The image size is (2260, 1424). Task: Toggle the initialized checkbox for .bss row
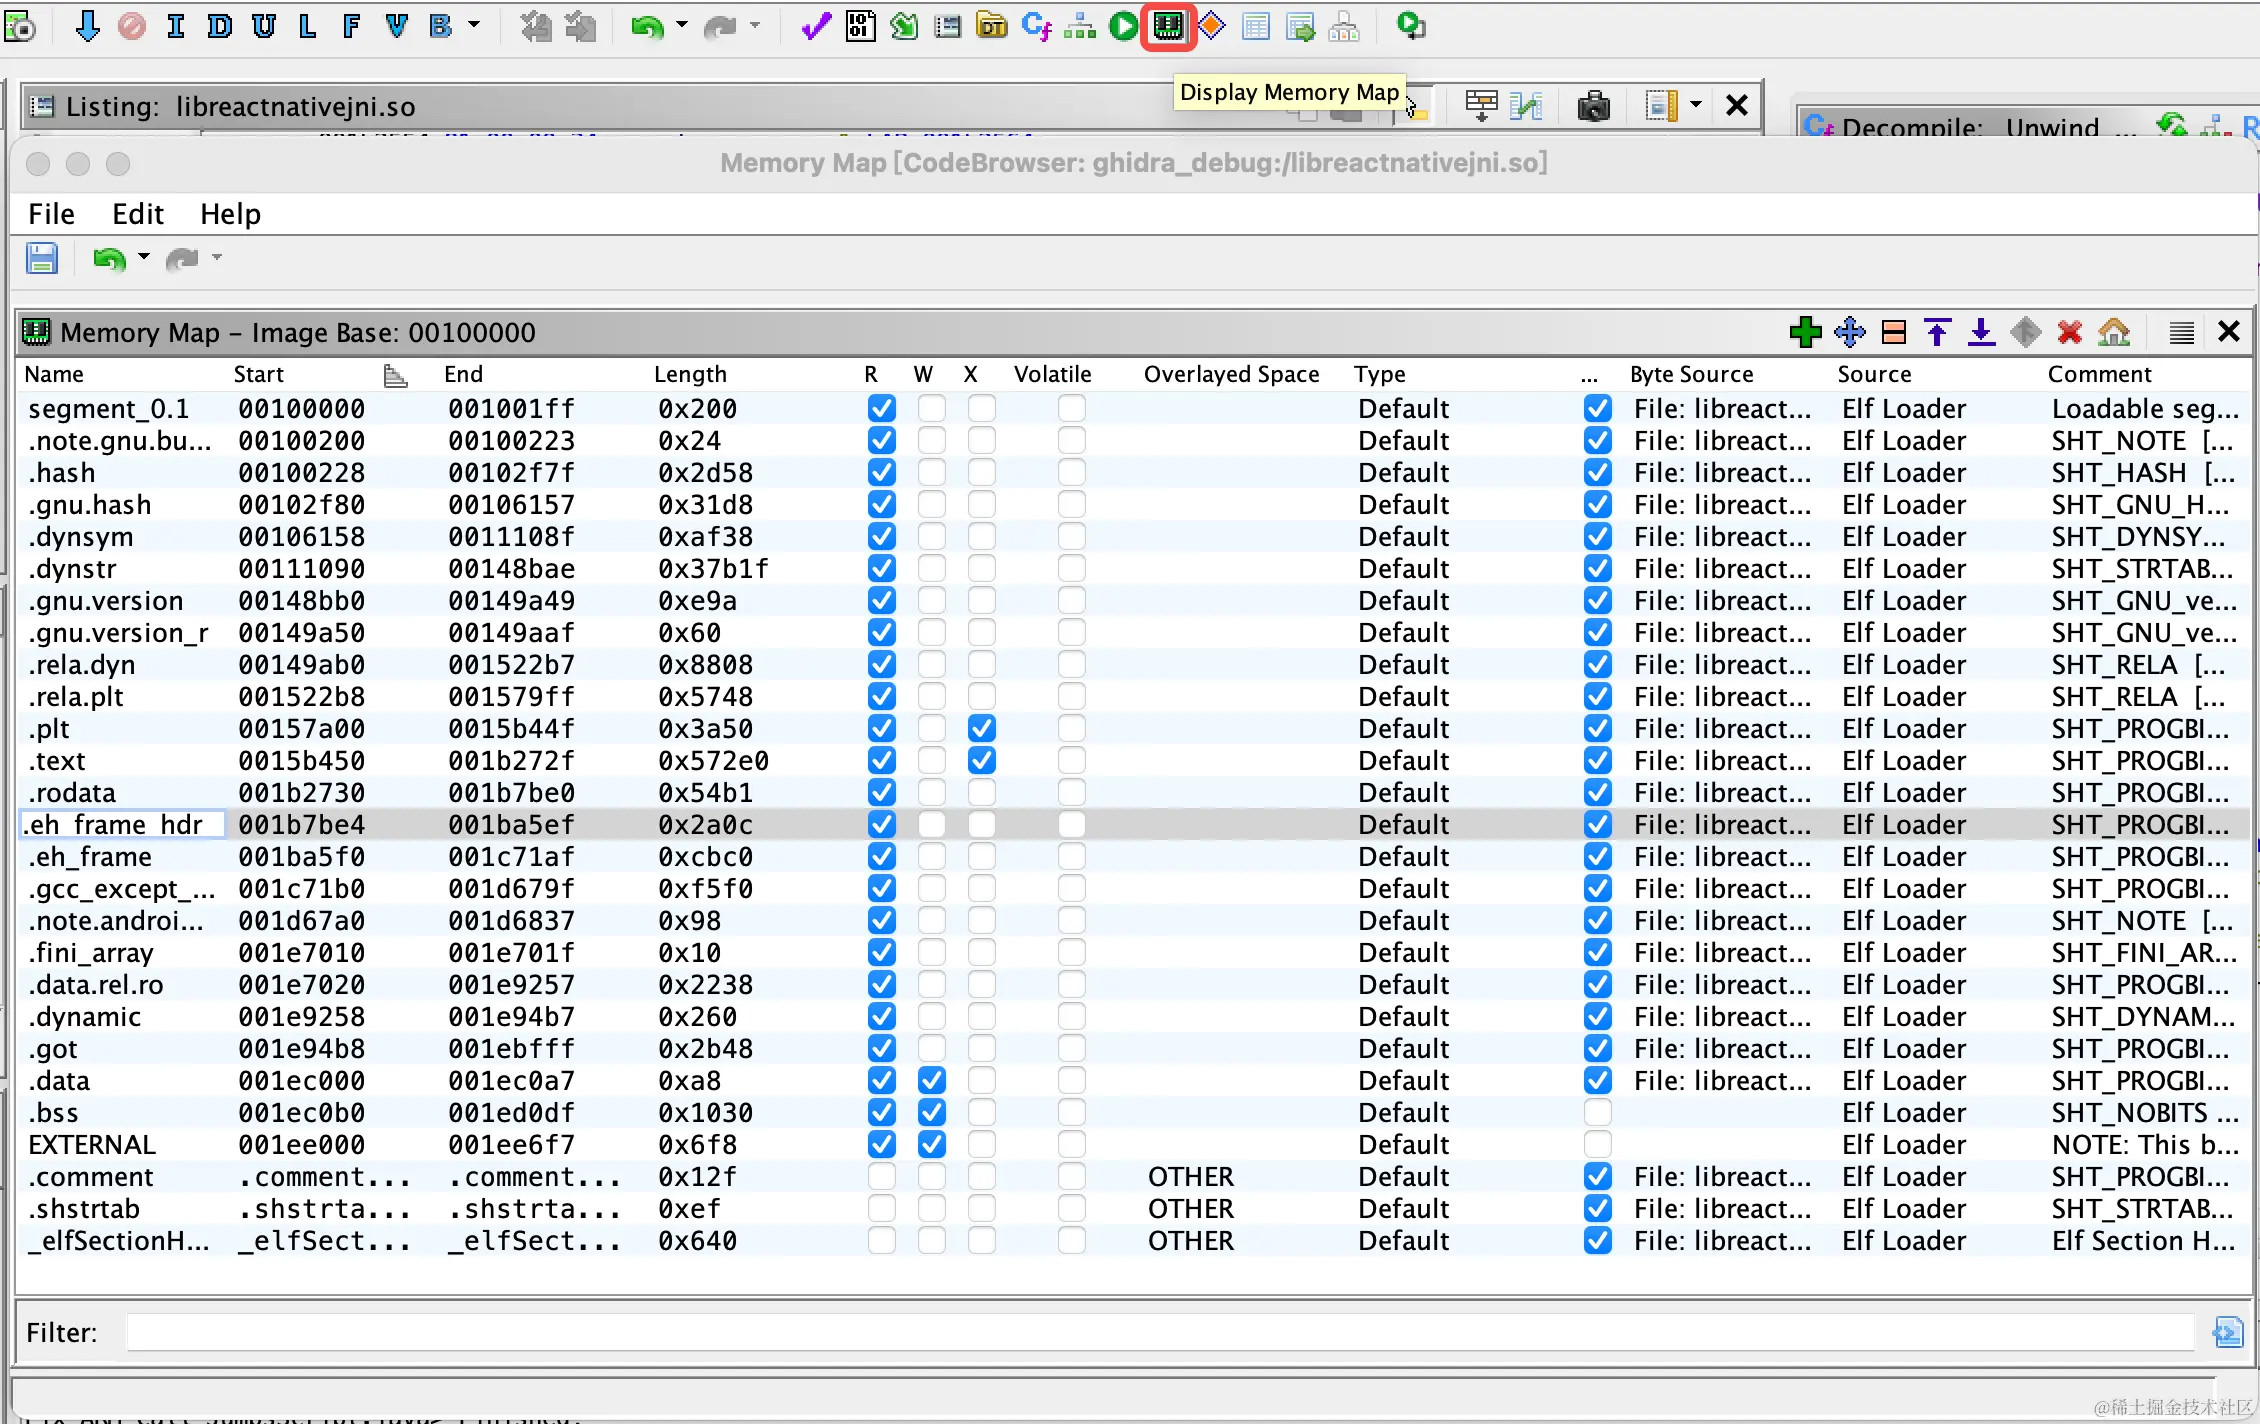(x=1598, y=1112)
